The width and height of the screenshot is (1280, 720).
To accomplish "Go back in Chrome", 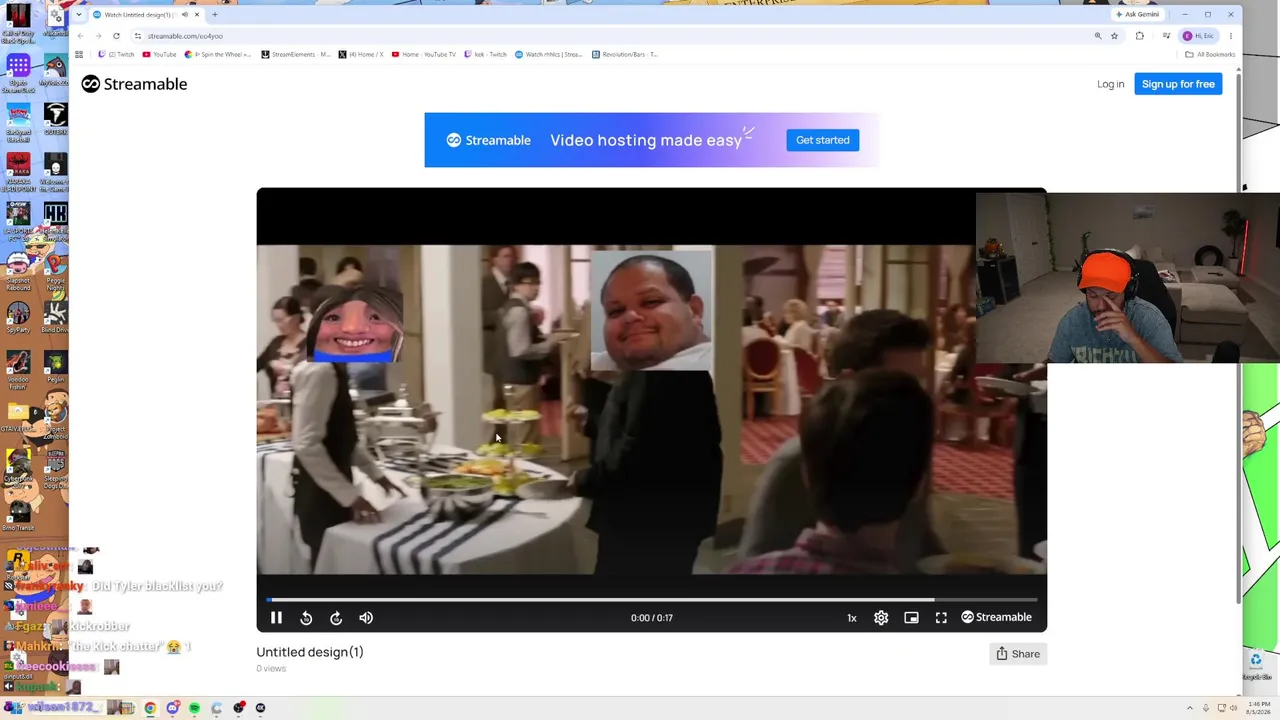I will [80, 36].
